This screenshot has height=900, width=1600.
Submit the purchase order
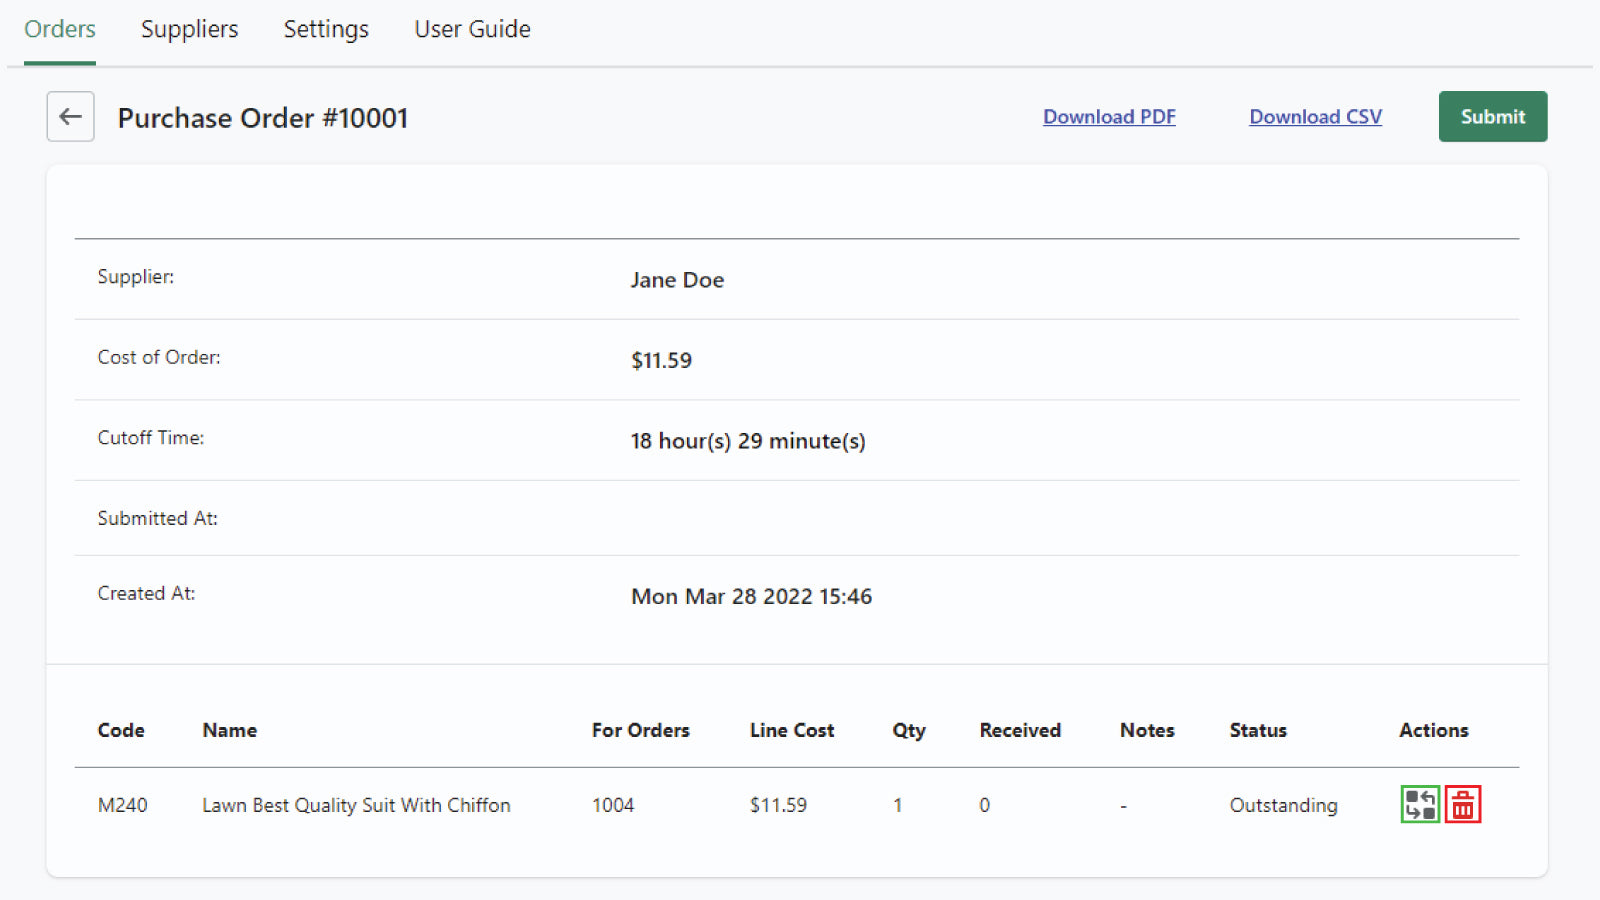tap(1492, 116)
